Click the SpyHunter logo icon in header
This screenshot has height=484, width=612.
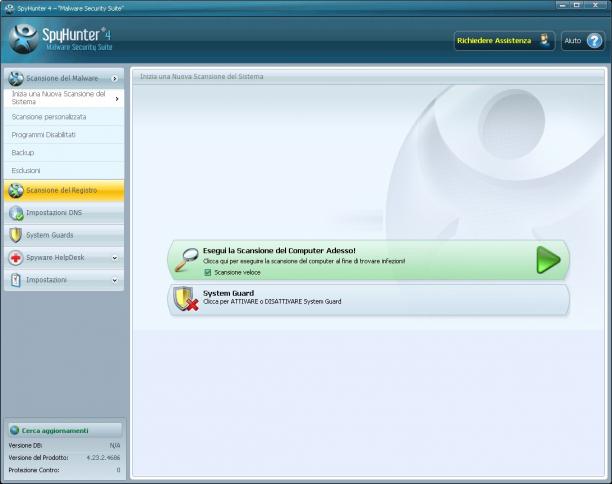pos(24,39)
